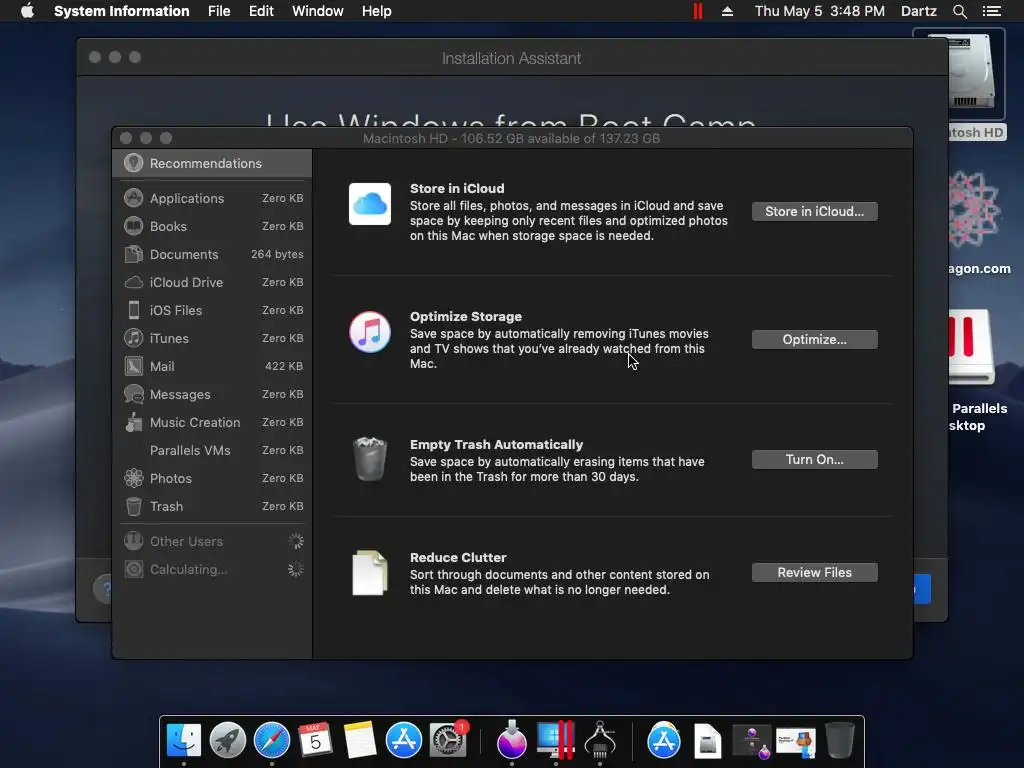Click the Store in iCloud heading
The image size is (1024, 768).
pos(457,188)
